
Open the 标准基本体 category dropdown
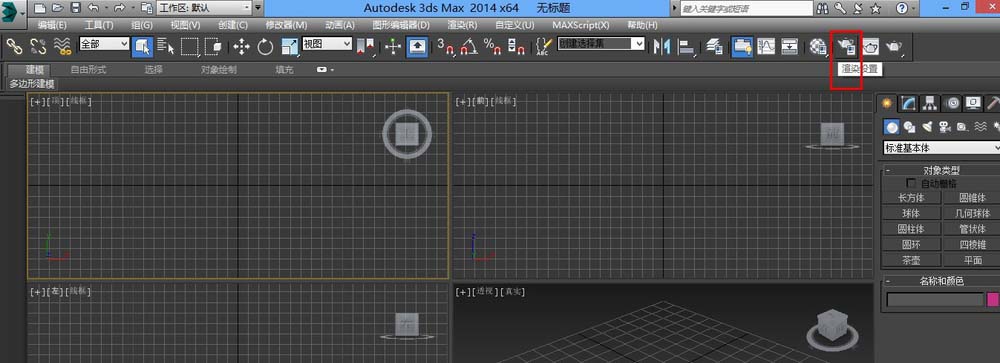point(941,147)
